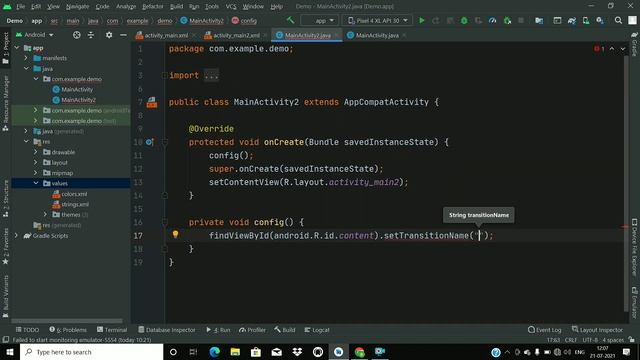The width and height of the screenshot is (640, 360).
Task: Open the app run configuration dropdown
Action: pyautogui.click(x=320, y=20)
